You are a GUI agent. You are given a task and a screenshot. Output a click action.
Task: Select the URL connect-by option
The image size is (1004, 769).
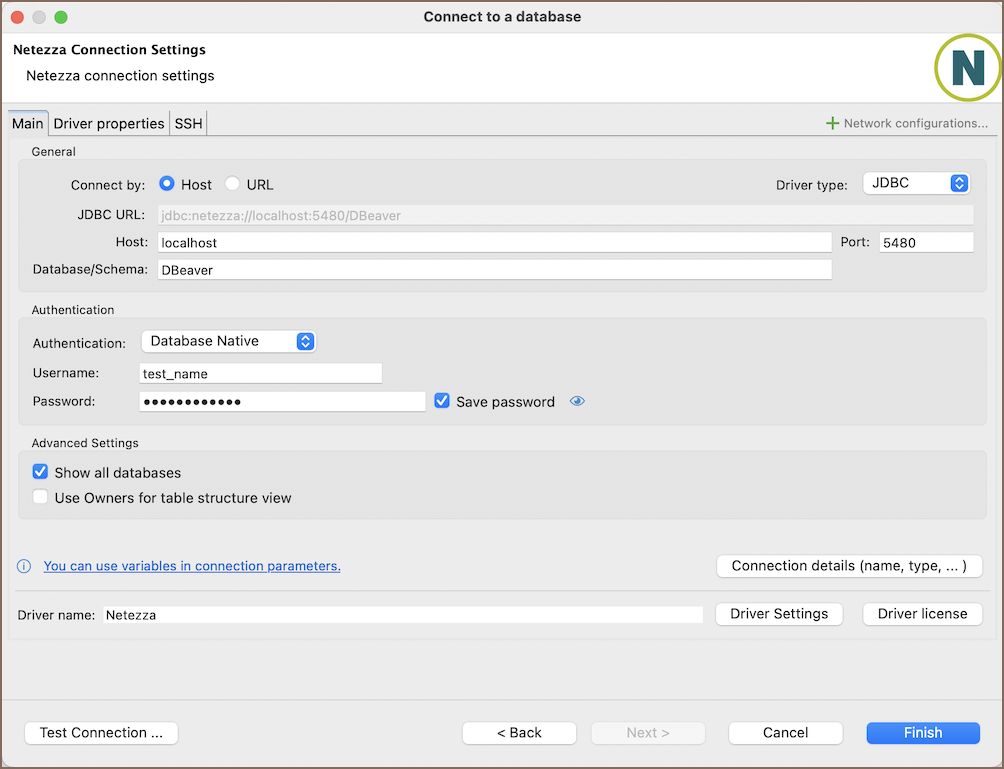click(x=233, y=184)
